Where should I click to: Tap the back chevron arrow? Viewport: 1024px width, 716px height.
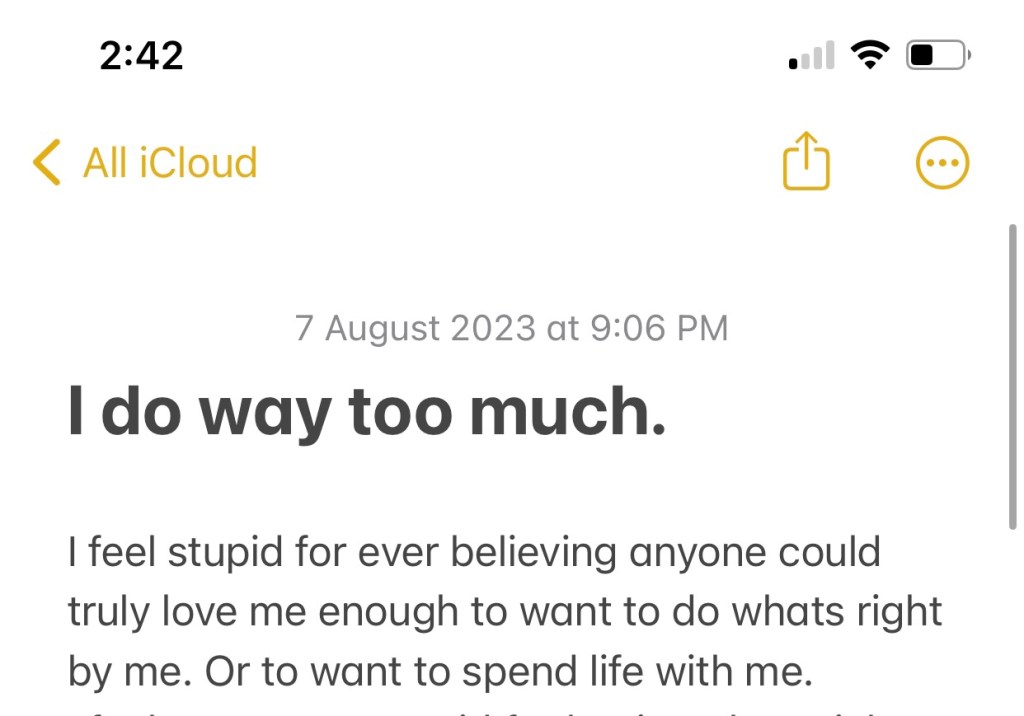[x=46, y=162]
